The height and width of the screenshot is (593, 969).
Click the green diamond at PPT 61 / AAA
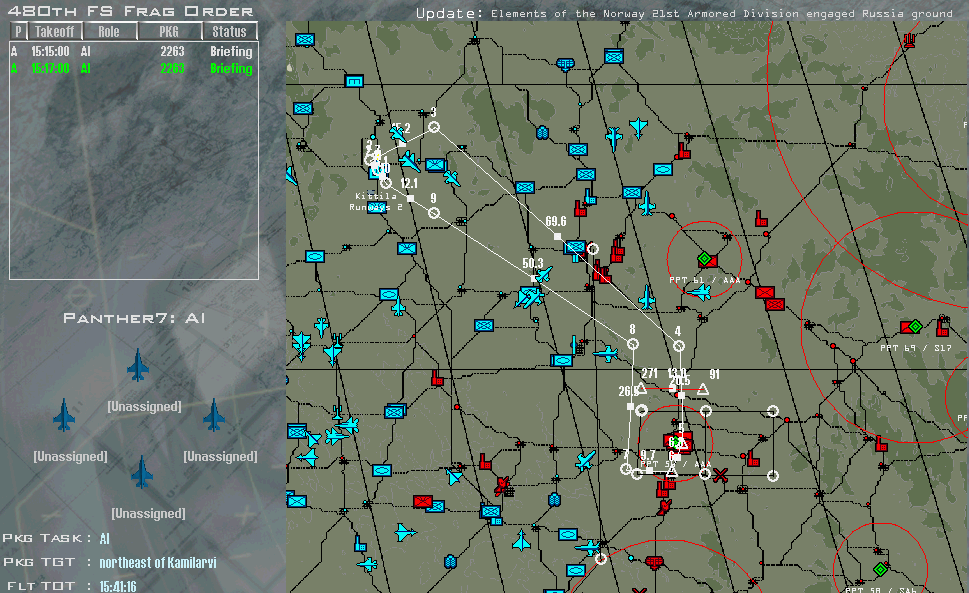pyautogui.click(x=704, y=258)
